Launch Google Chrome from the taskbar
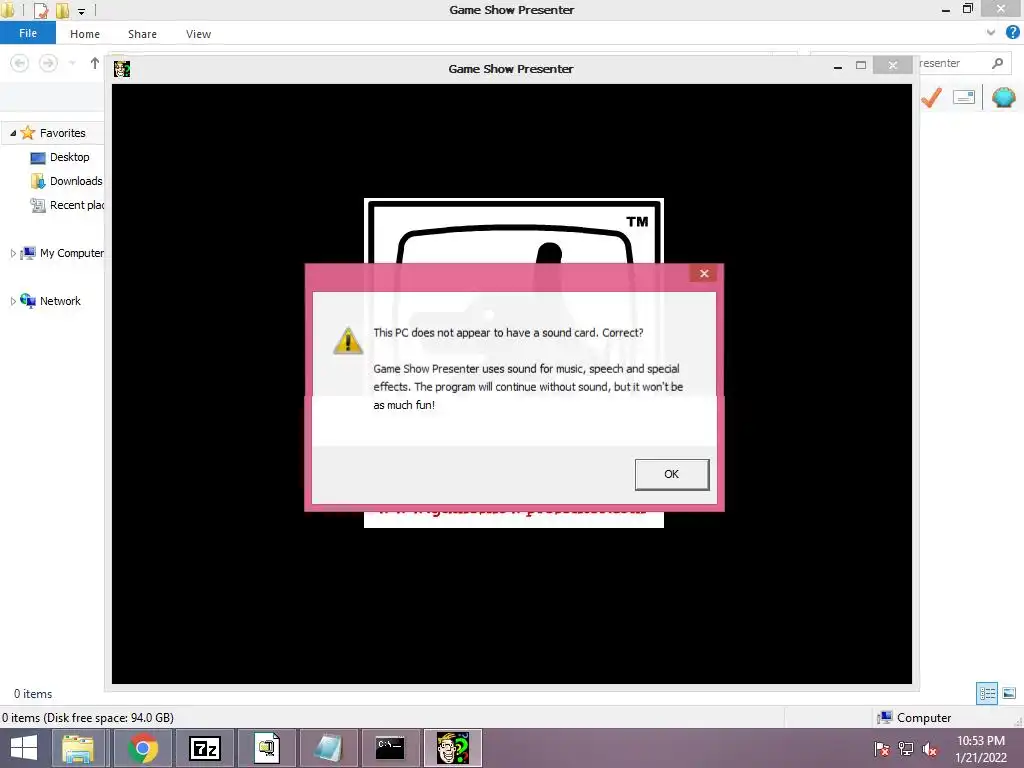This screenshot has width=1024, height=768. [142, 748]
